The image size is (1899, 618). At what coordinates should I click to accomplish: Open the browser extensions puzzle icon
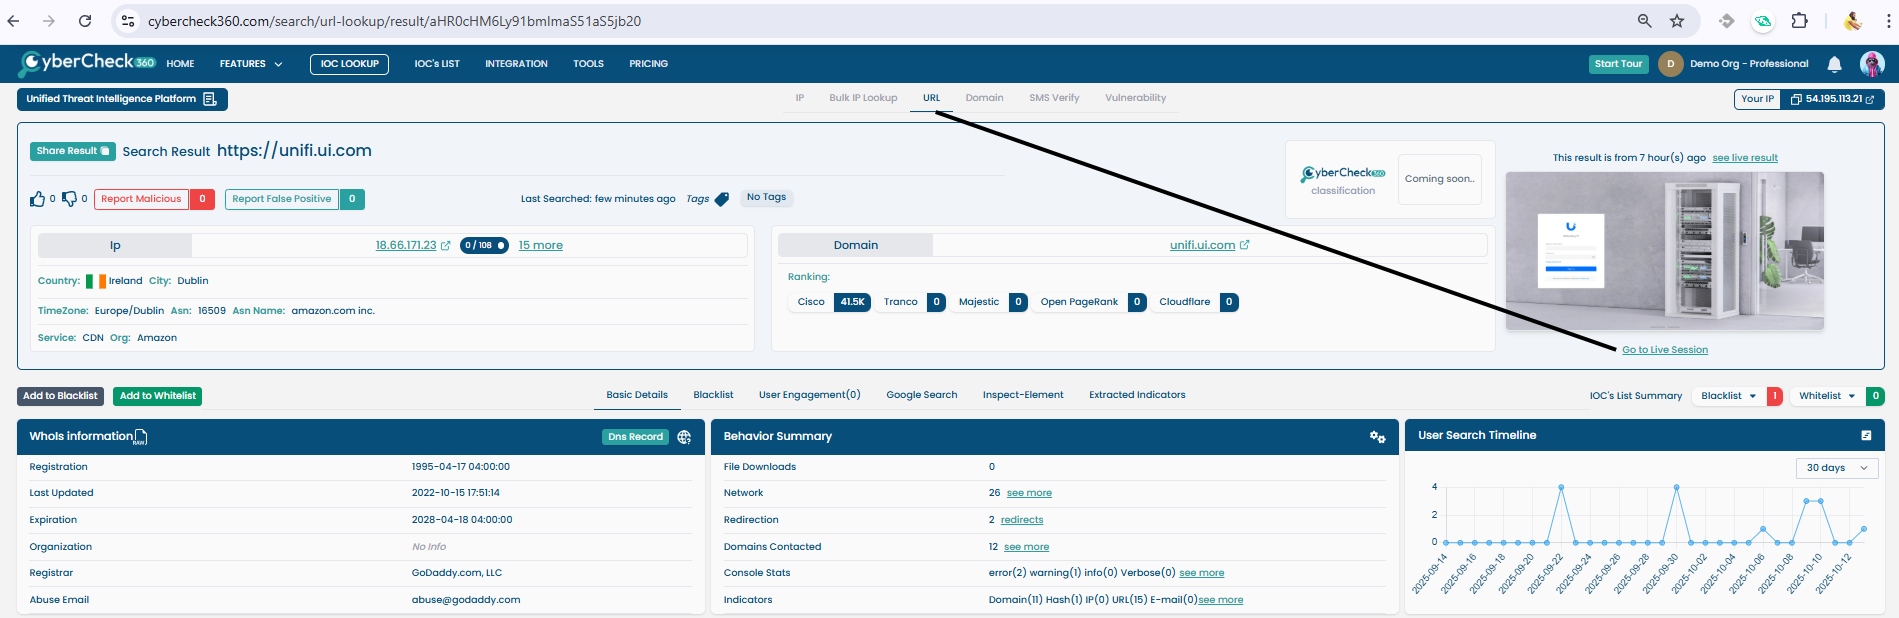point(1799,21)
